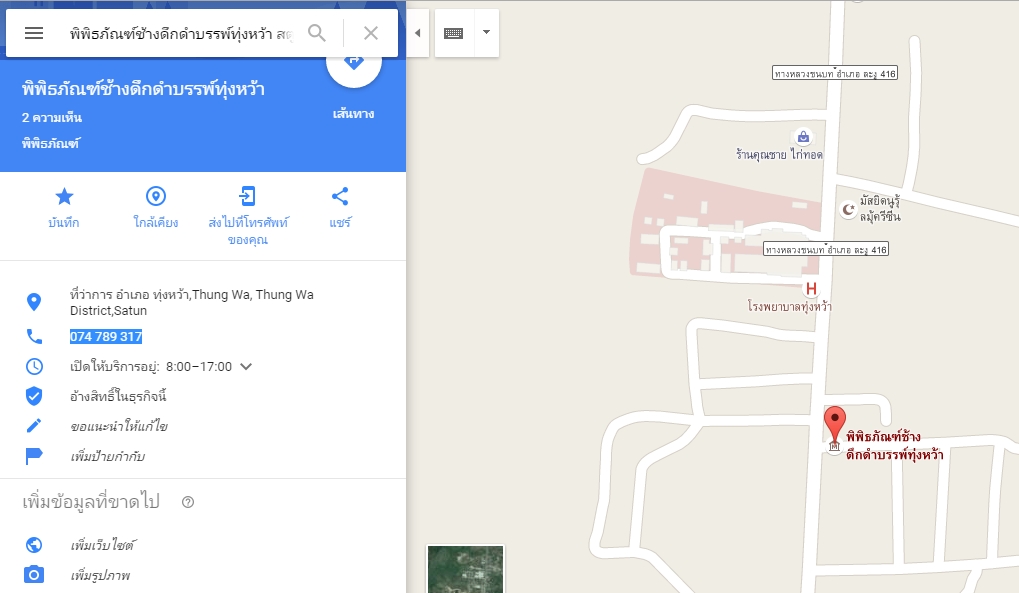This screenshot has height=593, width=1019.
Task: Click the suggest an edit pencil item
Action: (119, 427)
